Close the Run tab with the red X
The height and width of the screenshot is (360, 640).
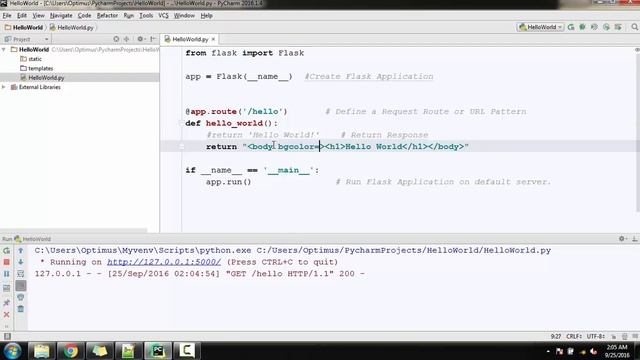coord(7,314)
